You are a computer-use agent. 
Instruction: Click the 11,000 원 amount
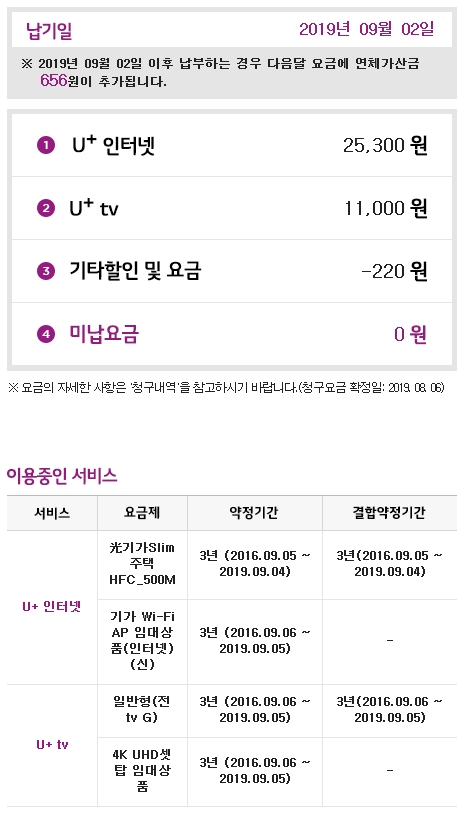[x=386, y=208]
